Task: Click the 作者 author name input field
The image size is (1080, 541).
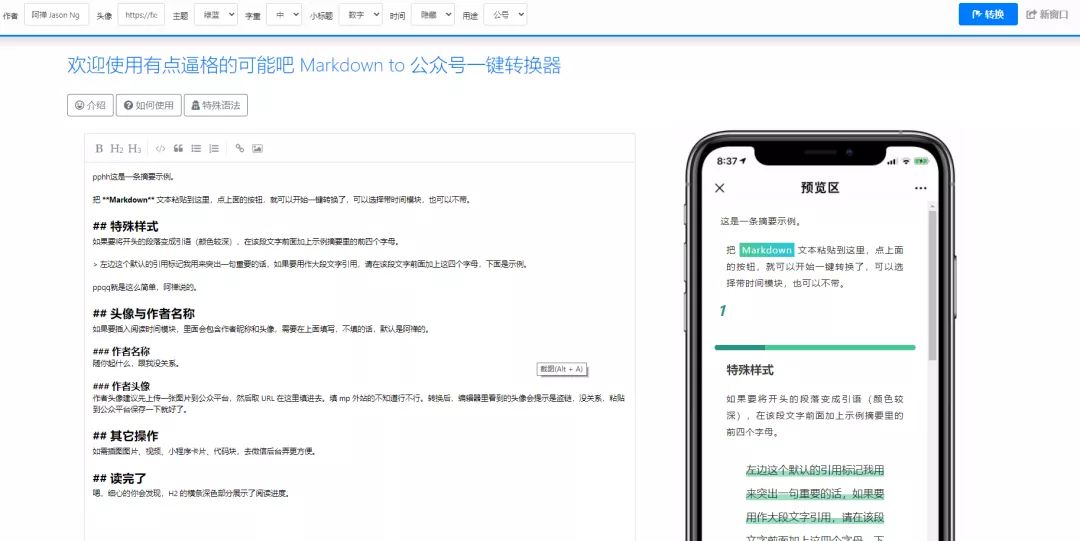Action: click(x=55, y=15)
